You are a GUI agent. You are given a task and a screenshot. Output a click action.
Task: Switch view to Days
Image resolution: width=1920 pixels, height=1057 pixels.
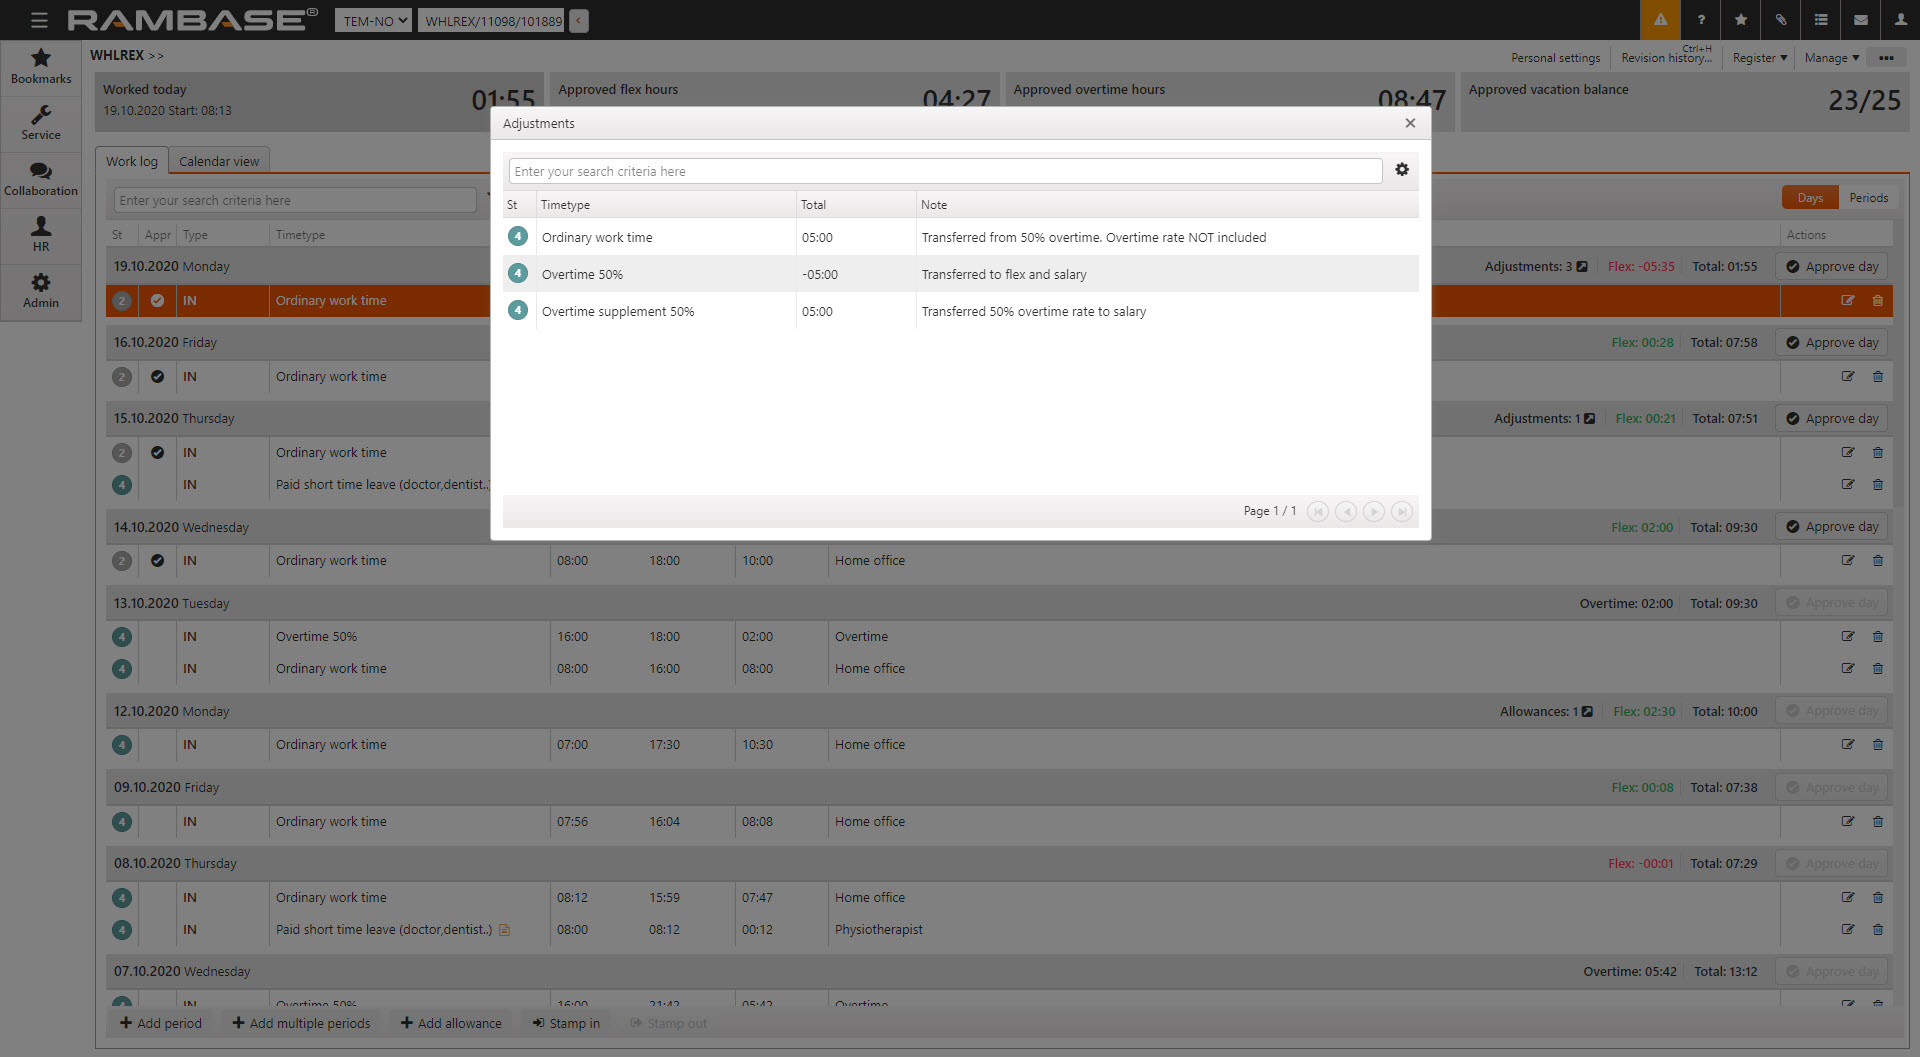click(x=1810, y=198)
